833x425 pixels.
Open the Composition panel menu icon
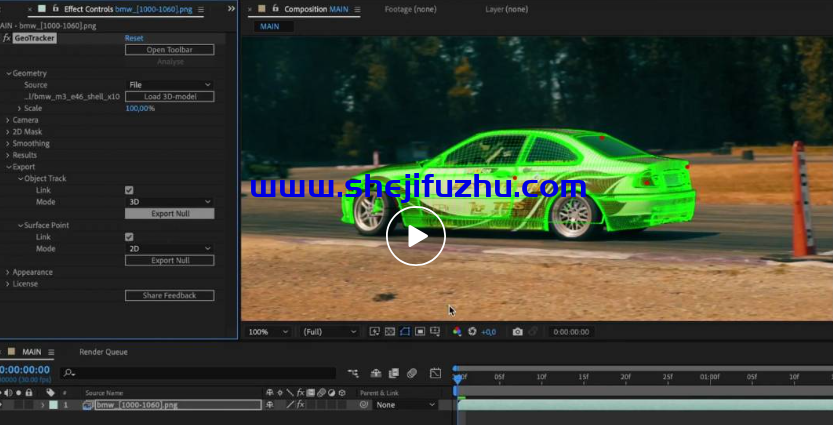357,10
